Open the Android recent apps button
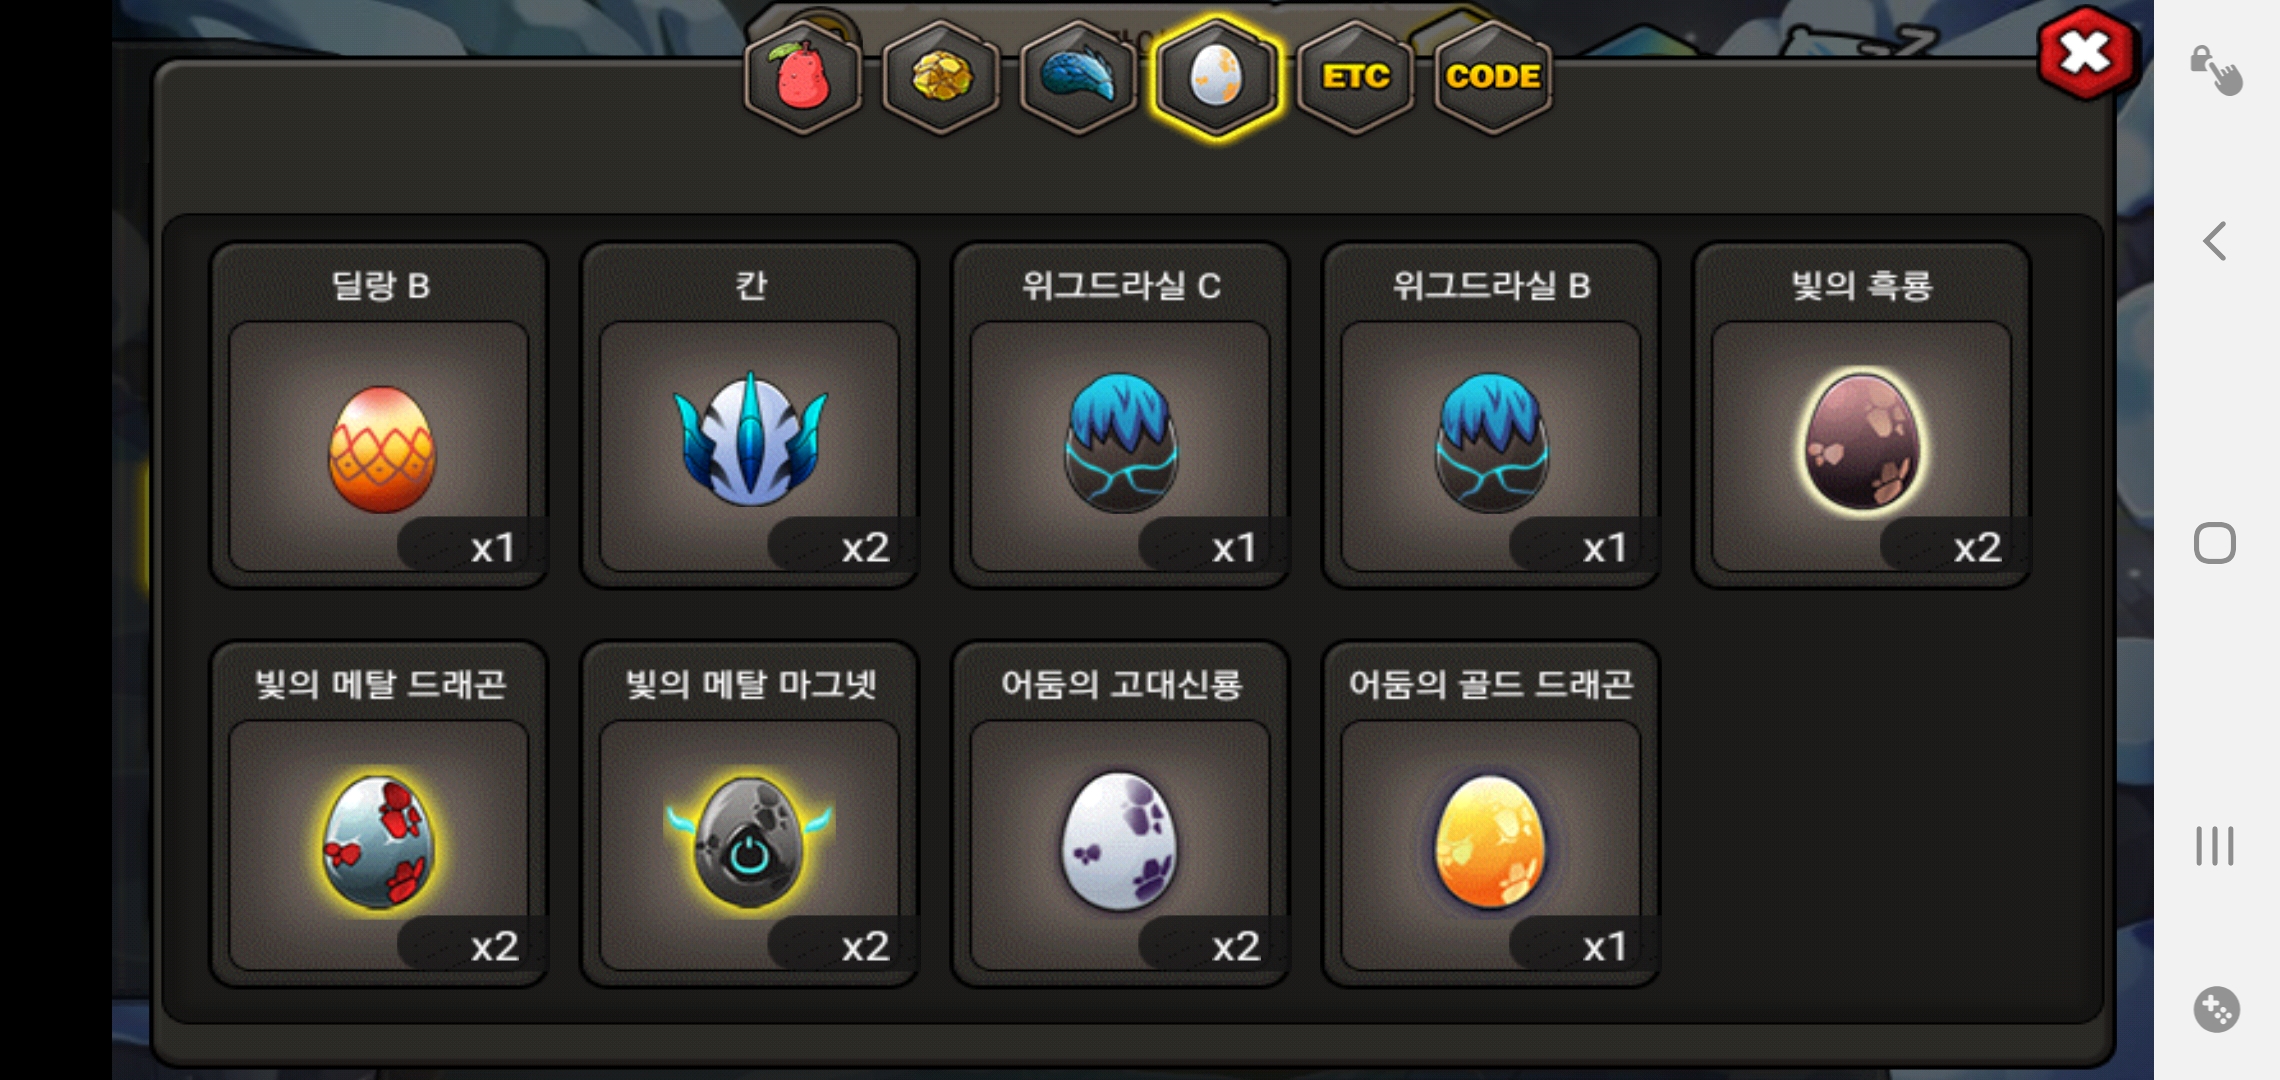 [x=2215, y=846]
